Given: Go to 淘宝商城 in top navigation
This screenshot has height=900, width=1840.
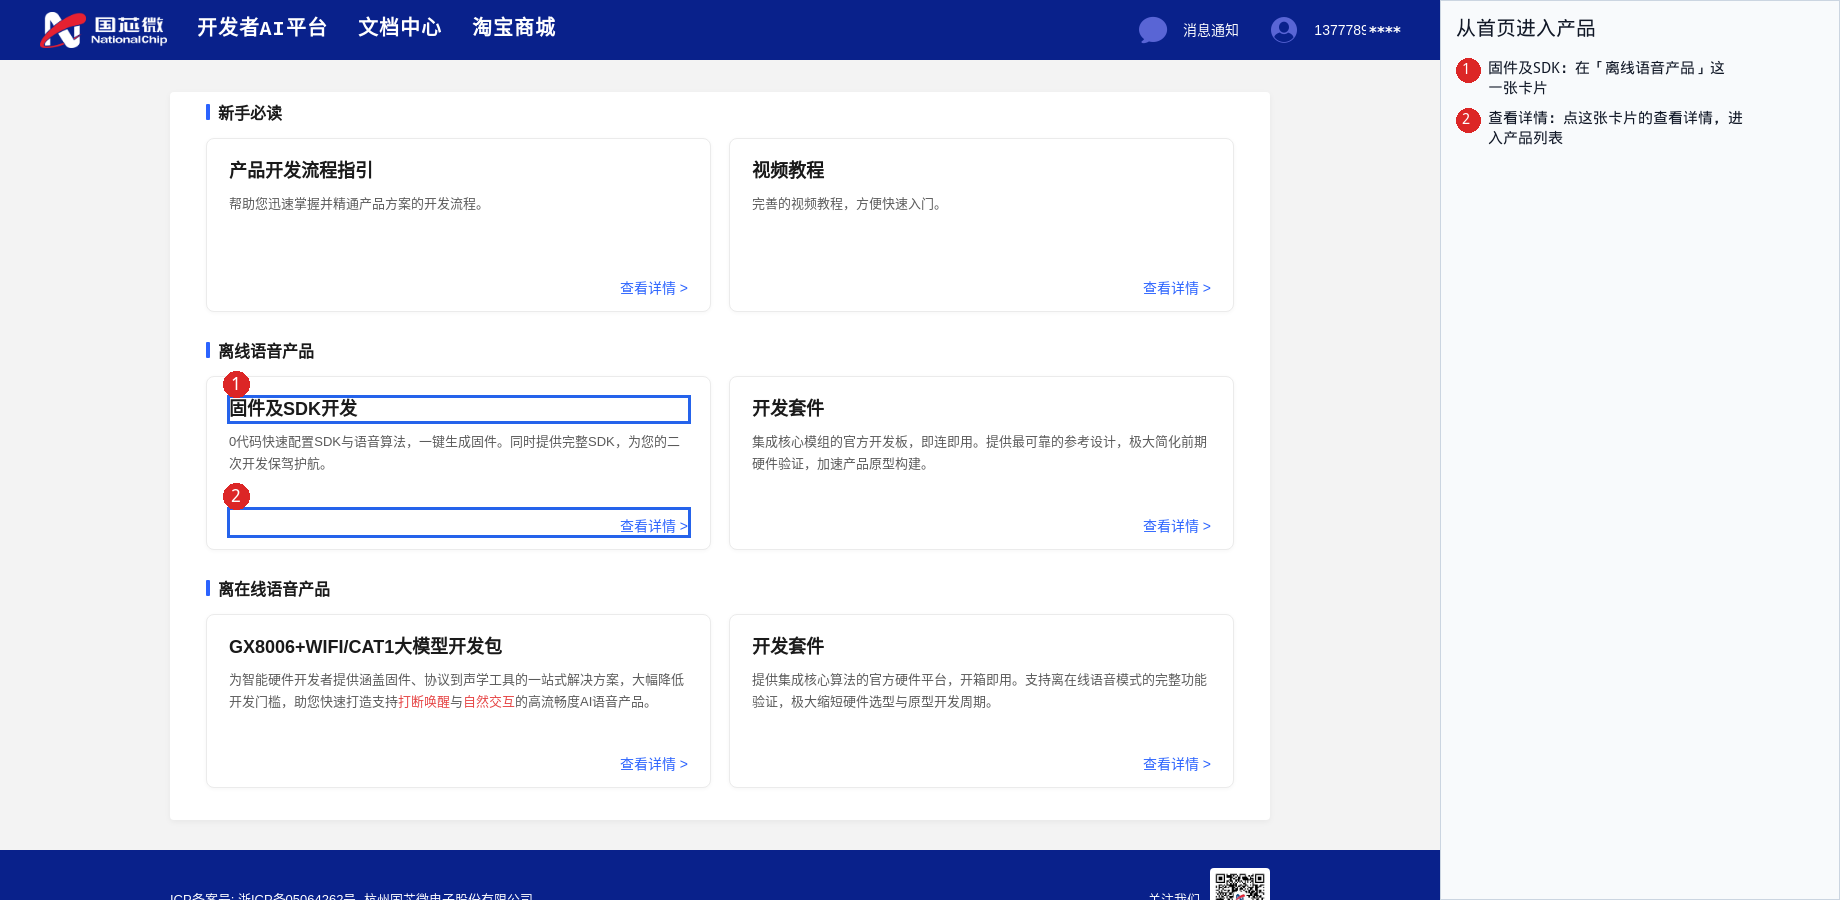Looking at the screenshot, I should 514,28.
